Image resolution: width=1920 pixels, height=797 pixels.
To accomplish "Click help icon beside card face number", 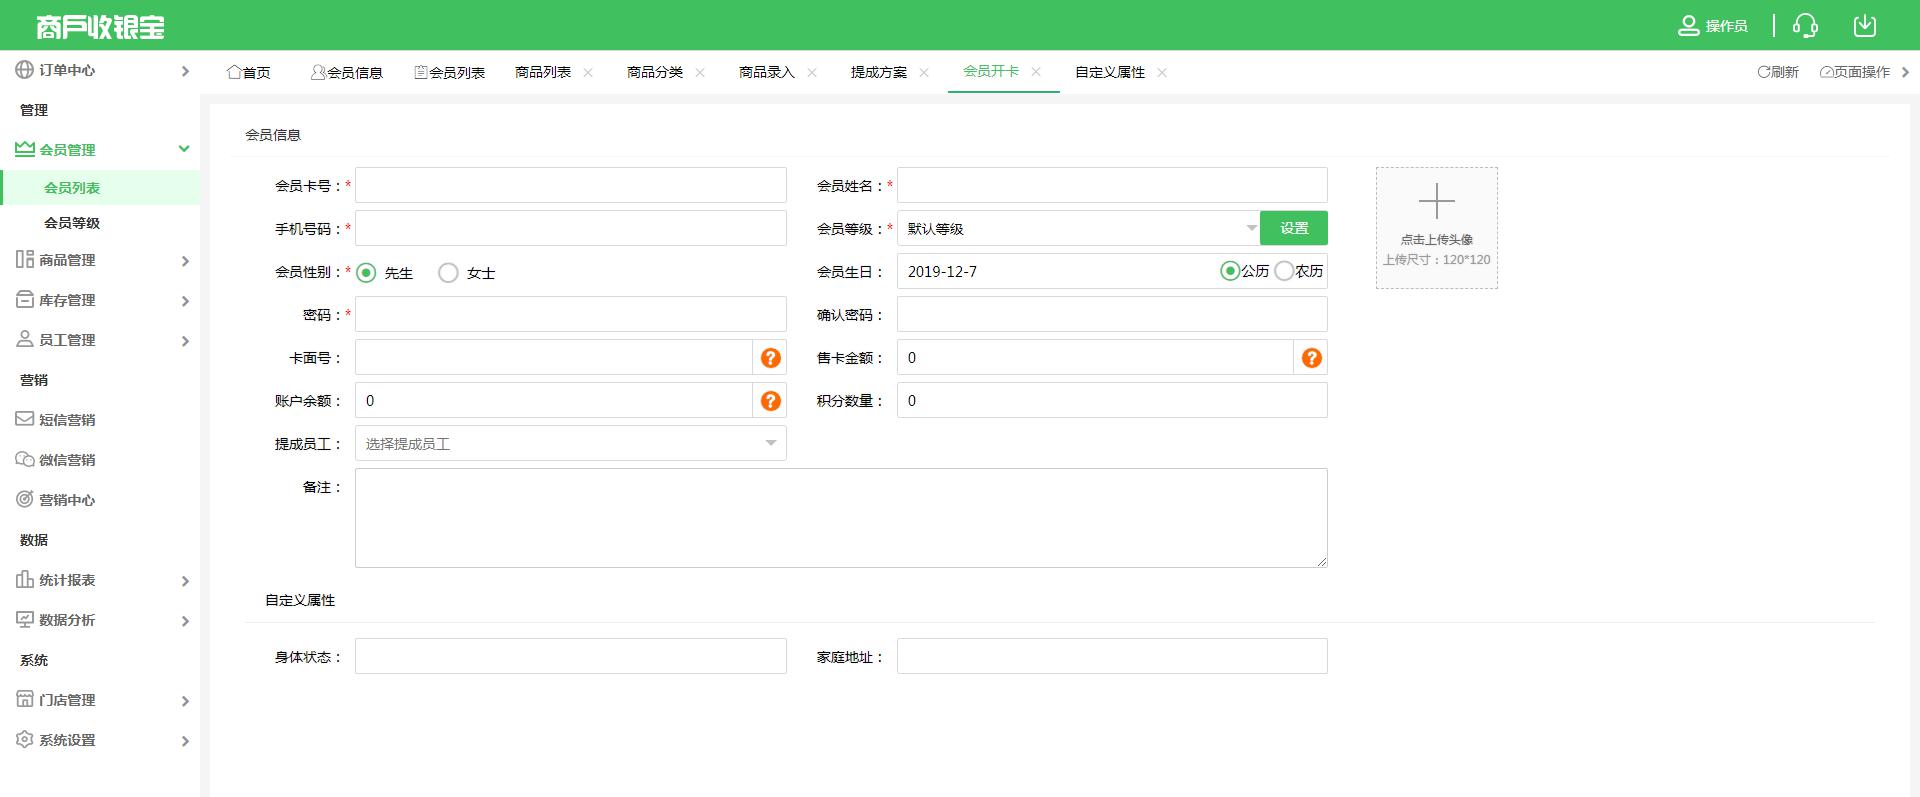I will (x=770, y=358).
